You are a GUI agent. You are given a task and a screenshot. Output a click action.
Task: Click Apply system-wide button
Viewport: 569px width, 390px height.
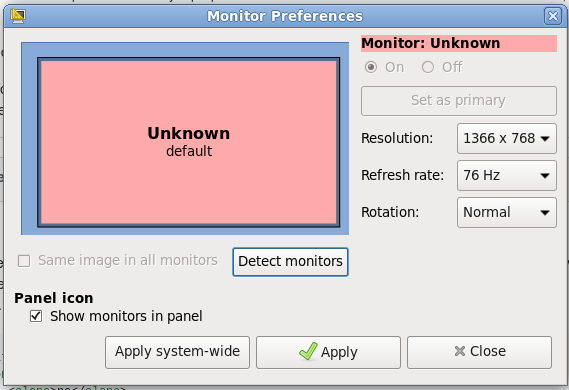[x=177, y=352]
